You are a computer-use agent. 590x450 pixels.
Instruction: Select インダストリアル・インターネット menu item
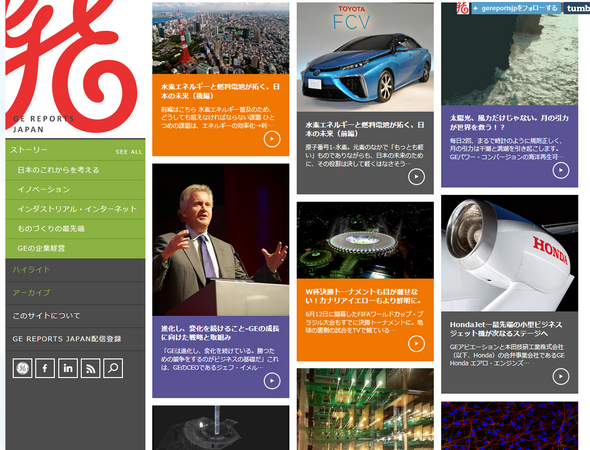[x=75, y=209]
